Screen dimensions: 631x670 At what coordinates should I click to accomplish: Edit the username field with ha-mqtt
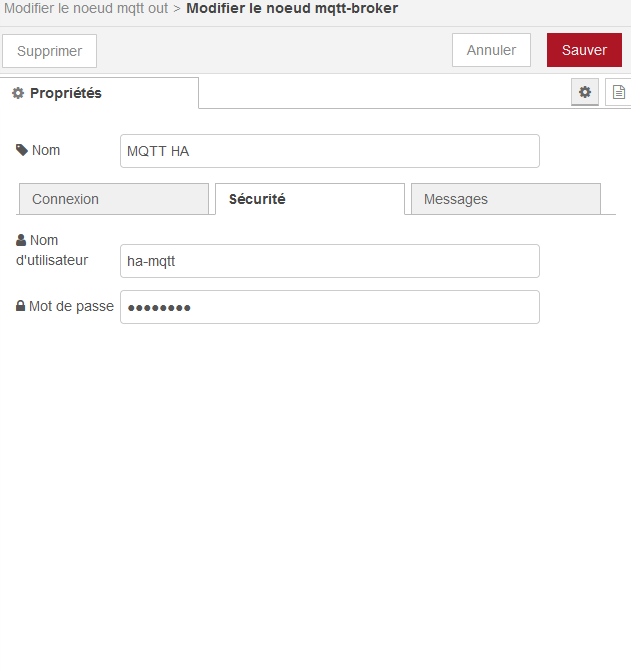click(x=330, y=261)
